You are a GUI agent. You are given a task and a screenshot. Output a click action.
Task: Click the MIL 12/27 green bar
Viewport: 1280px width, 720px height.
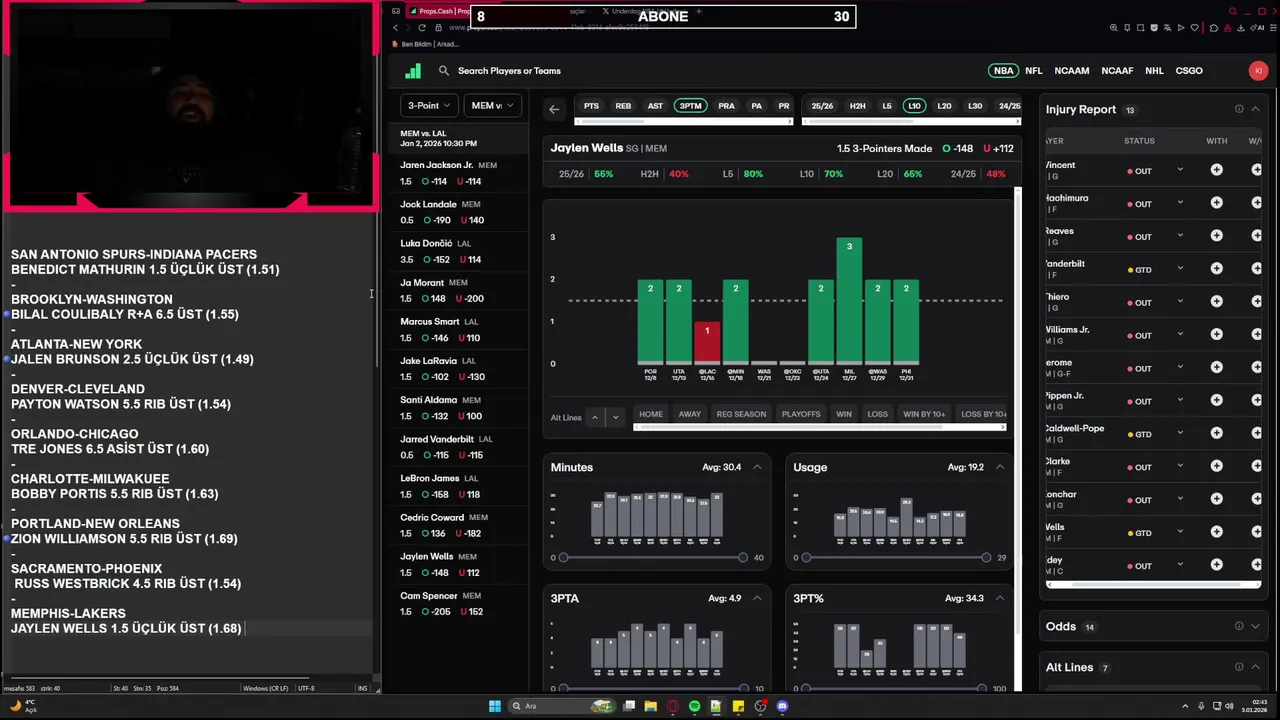(x=849, y=300)
